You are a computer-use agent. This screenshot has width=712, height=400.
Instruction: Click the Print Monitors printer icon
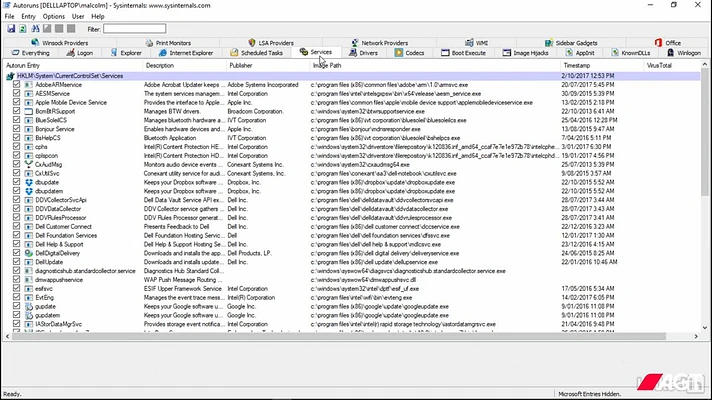149,43
